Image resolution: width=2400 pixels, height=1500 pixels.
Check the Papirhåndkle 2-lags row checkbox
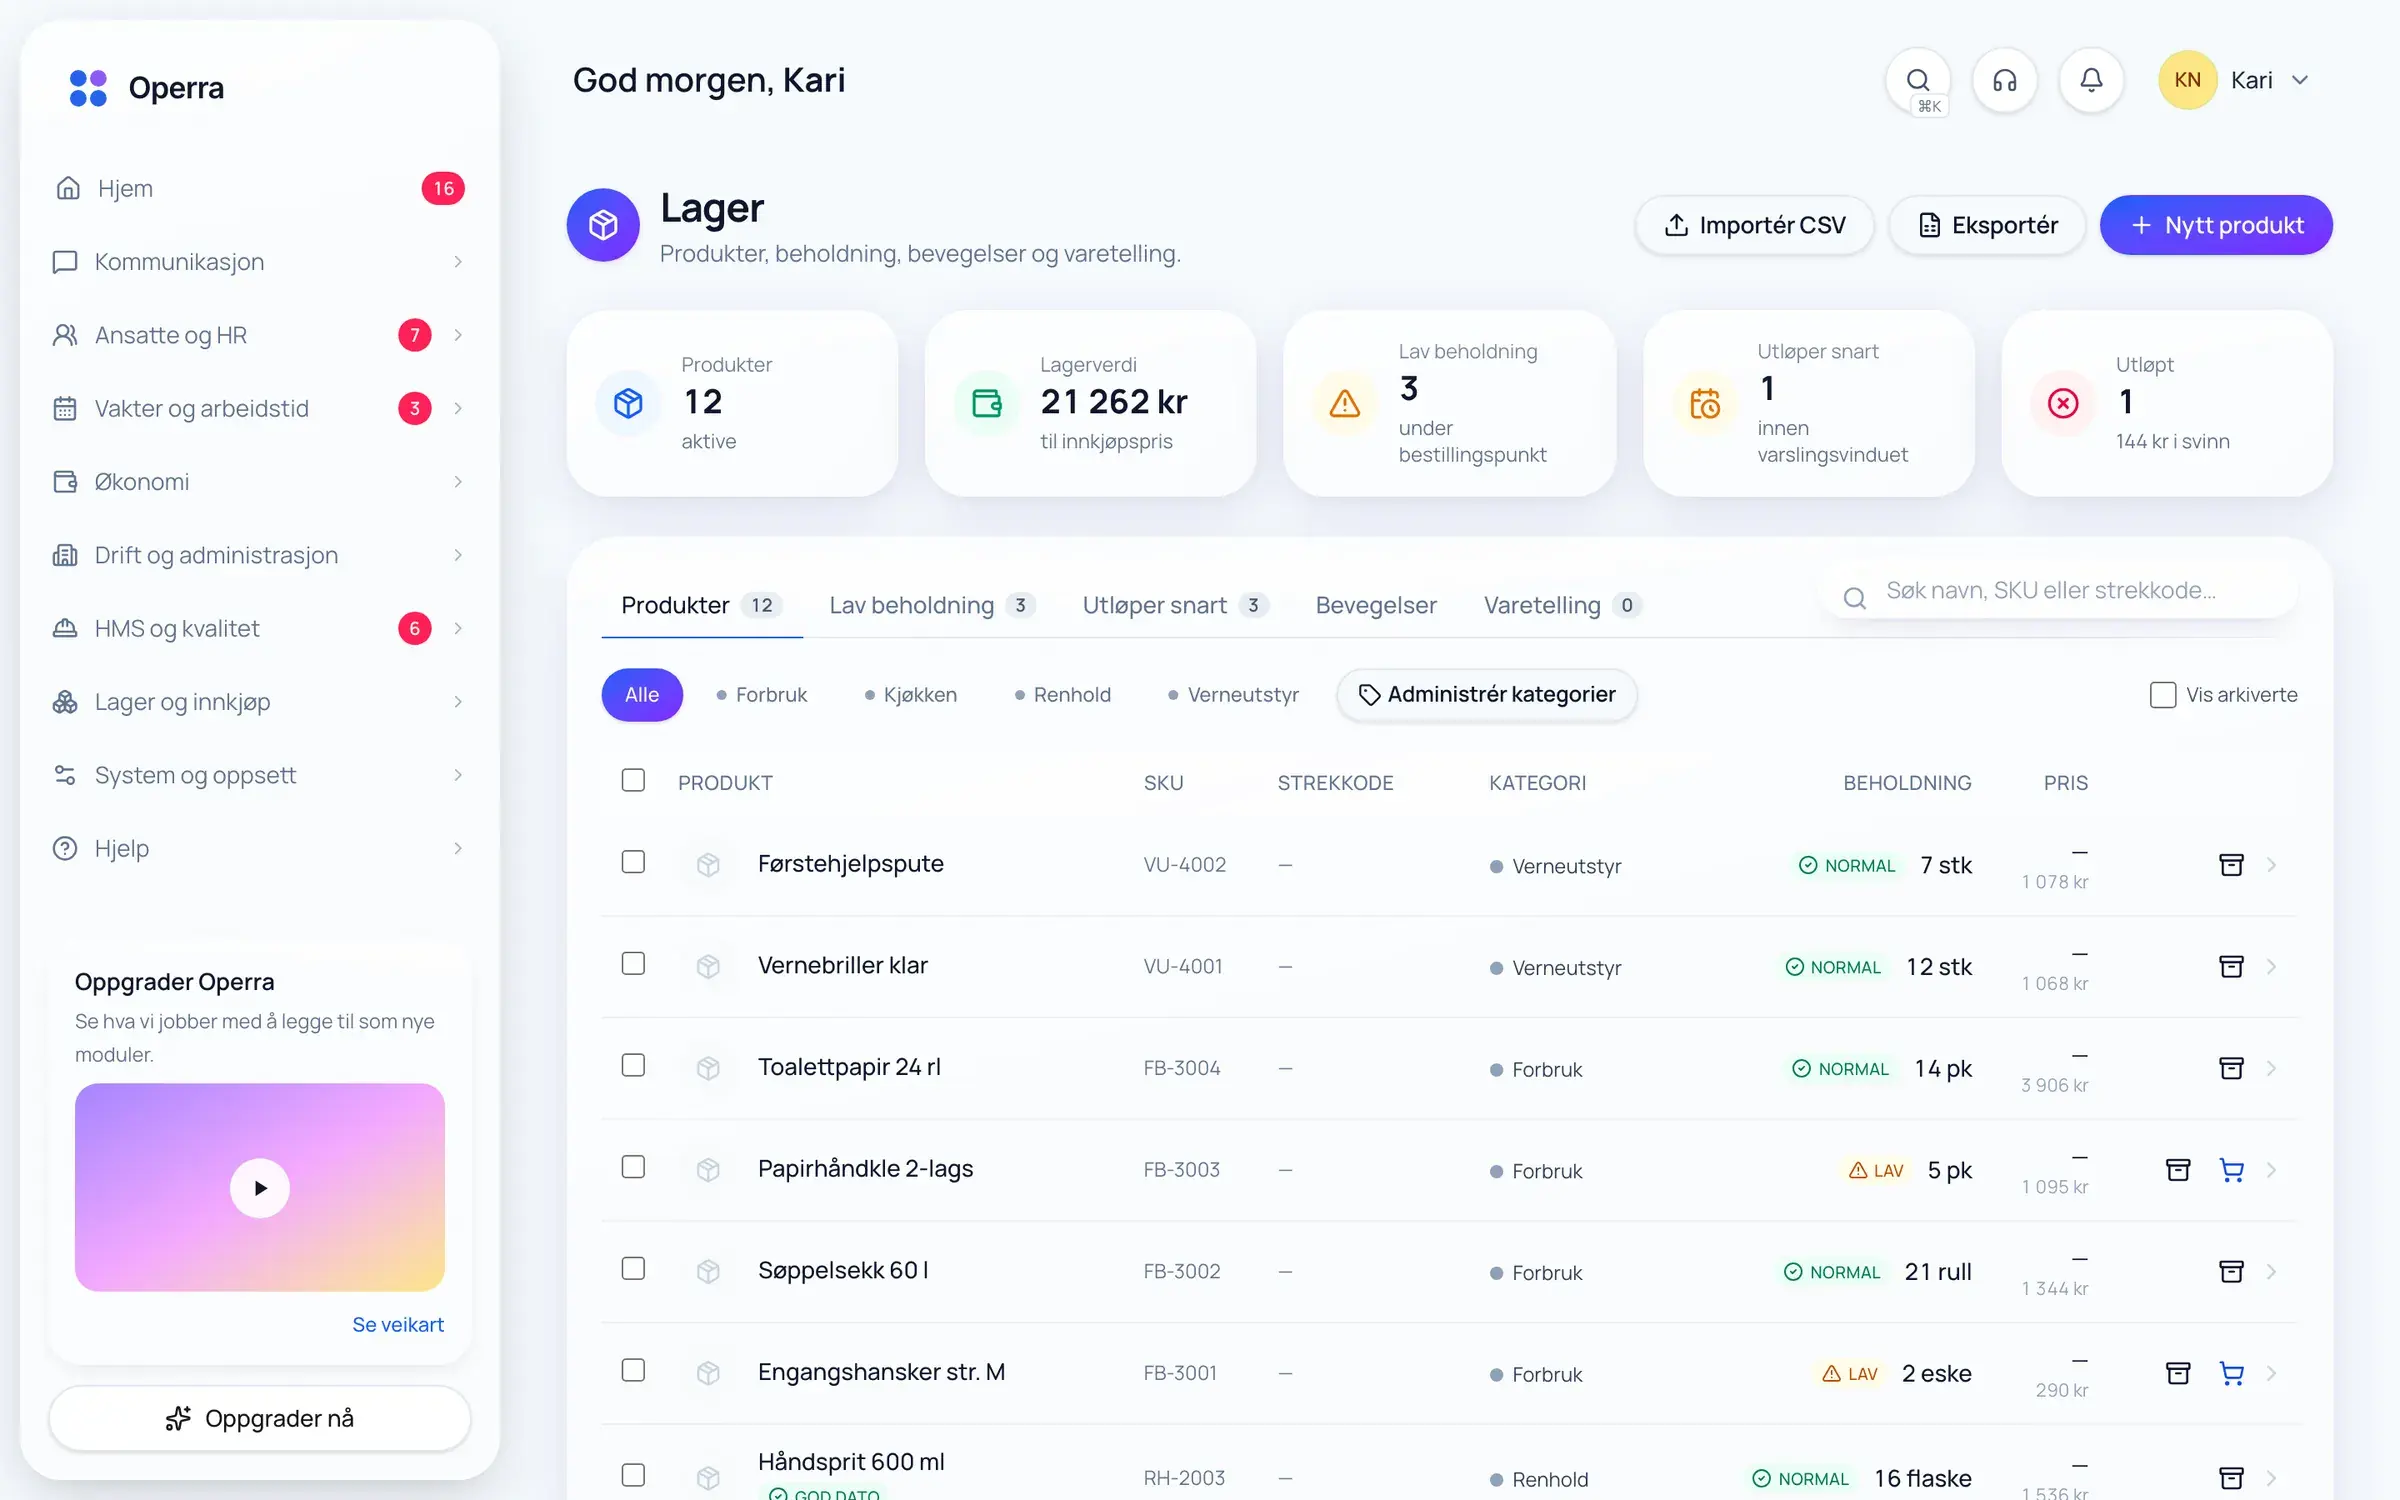pos(633,1167)
